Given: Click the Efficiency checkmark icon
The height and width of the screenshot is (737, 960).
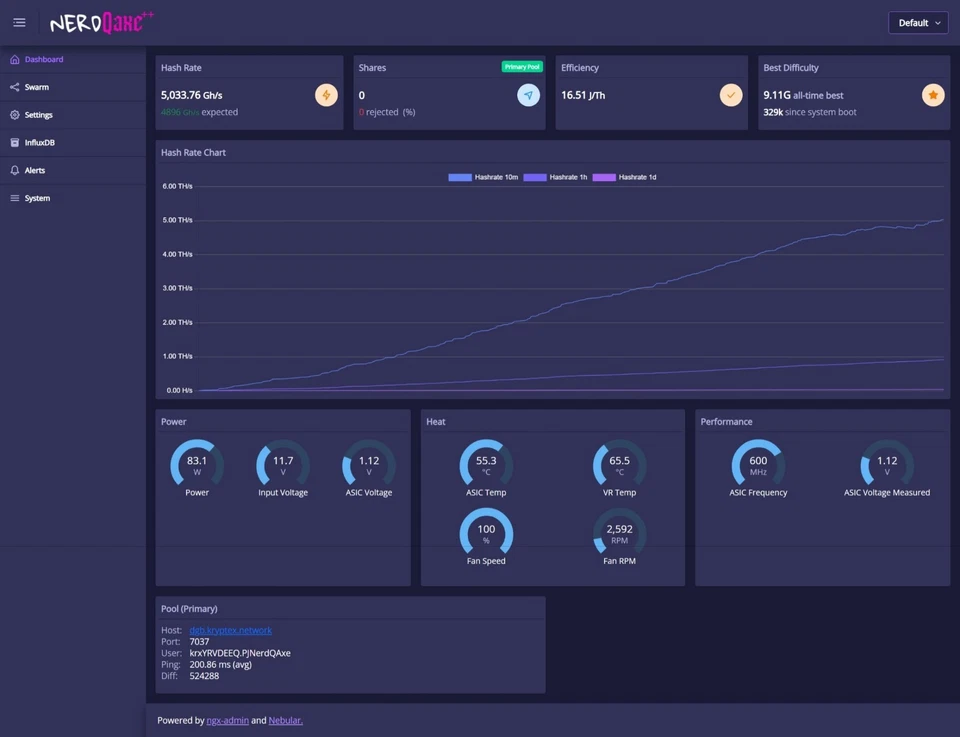Looking at the screenshot, I should (730, 95).
